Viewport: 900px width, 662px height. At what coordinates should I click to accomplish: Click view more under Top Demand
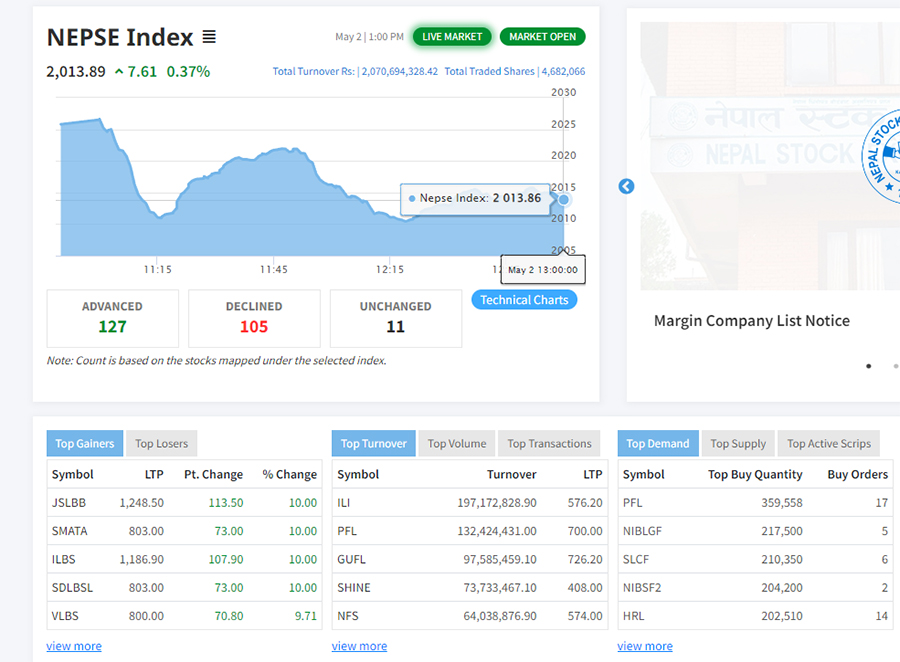645,646
